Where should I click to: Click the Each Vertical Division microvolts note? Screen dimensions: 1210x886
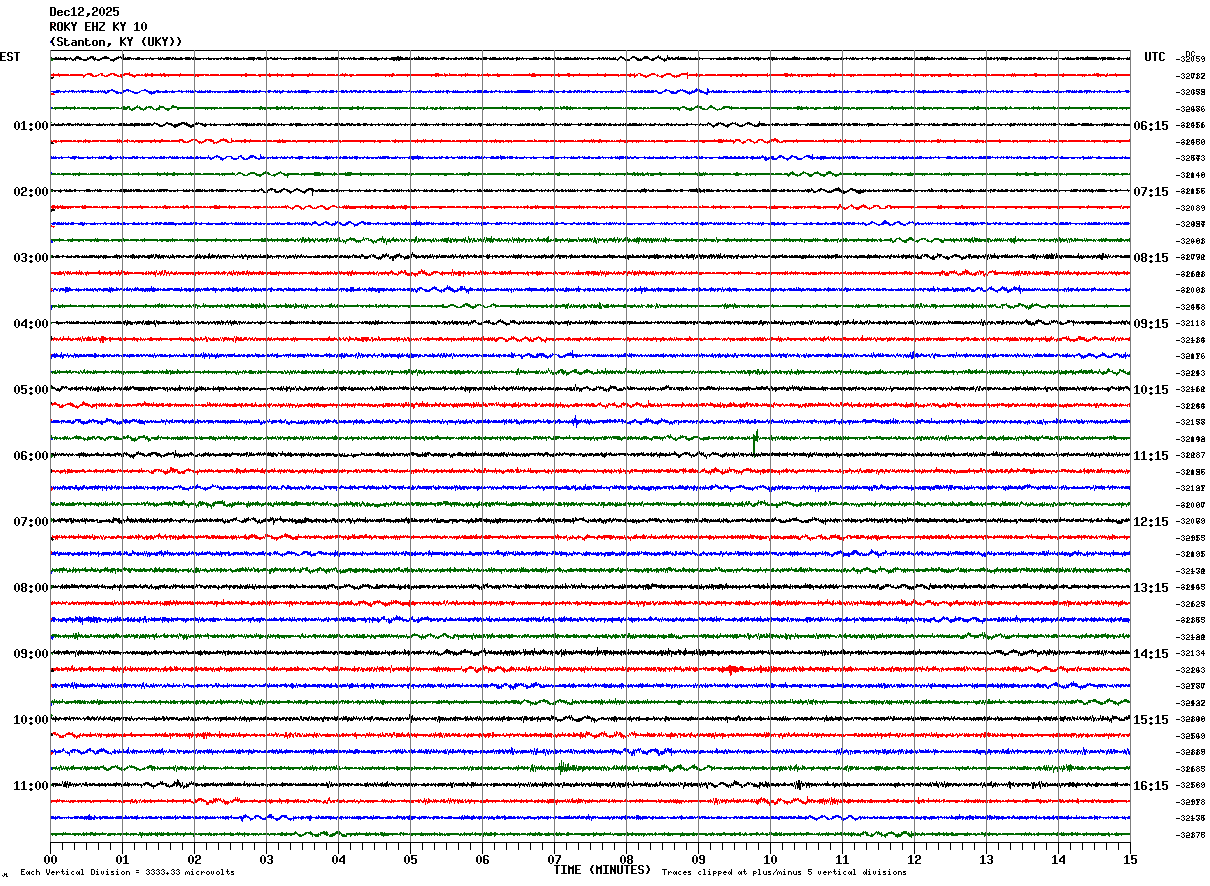(127, 873)
